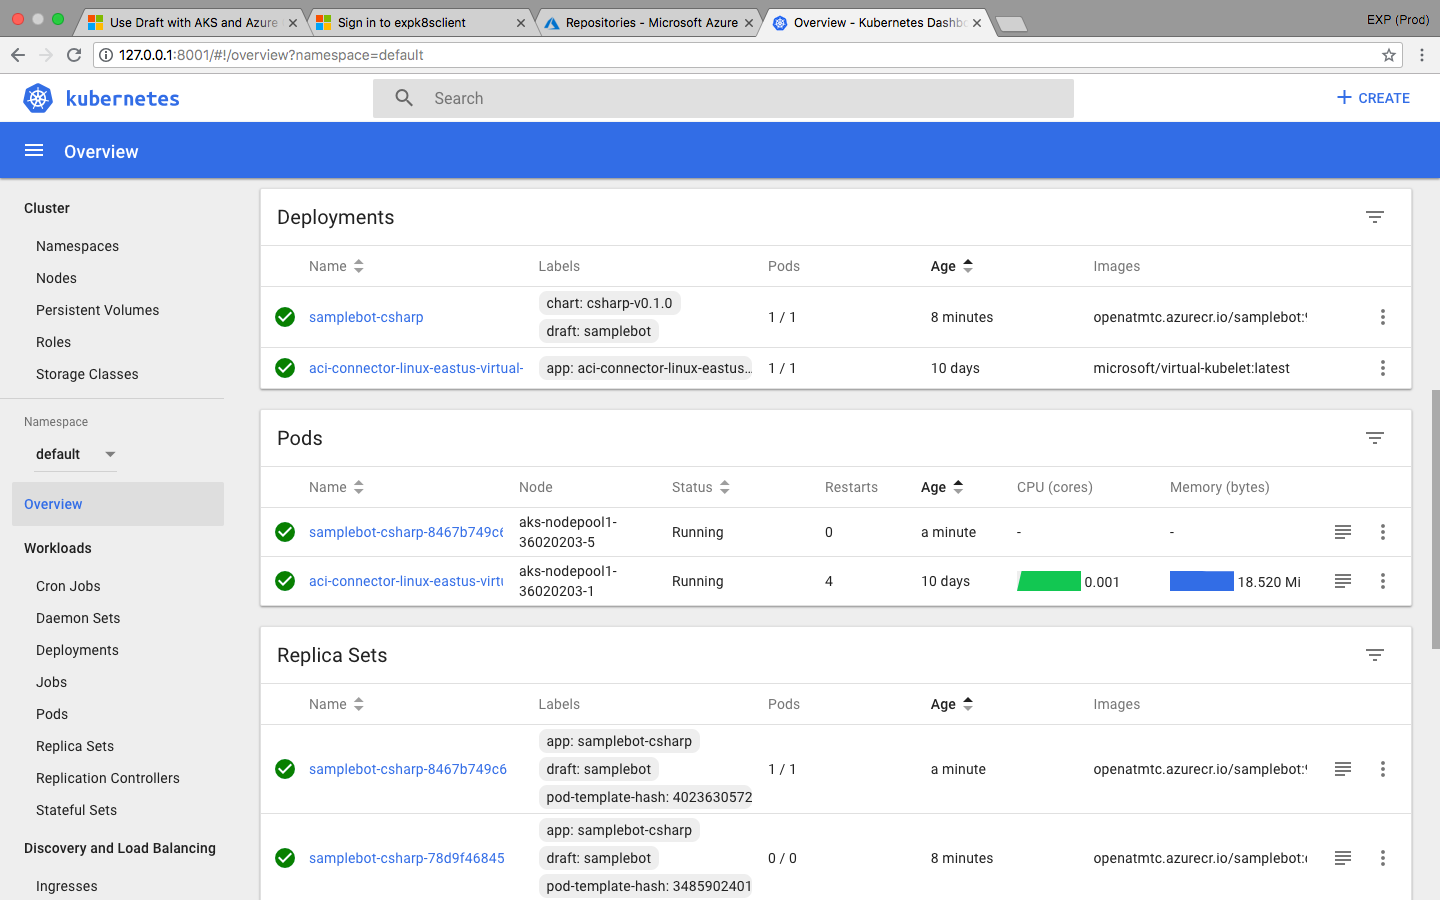The width and height of the screenshot is (1440, 900).
Task: Click the blue memory usage bar
Action: [1202, 581]
